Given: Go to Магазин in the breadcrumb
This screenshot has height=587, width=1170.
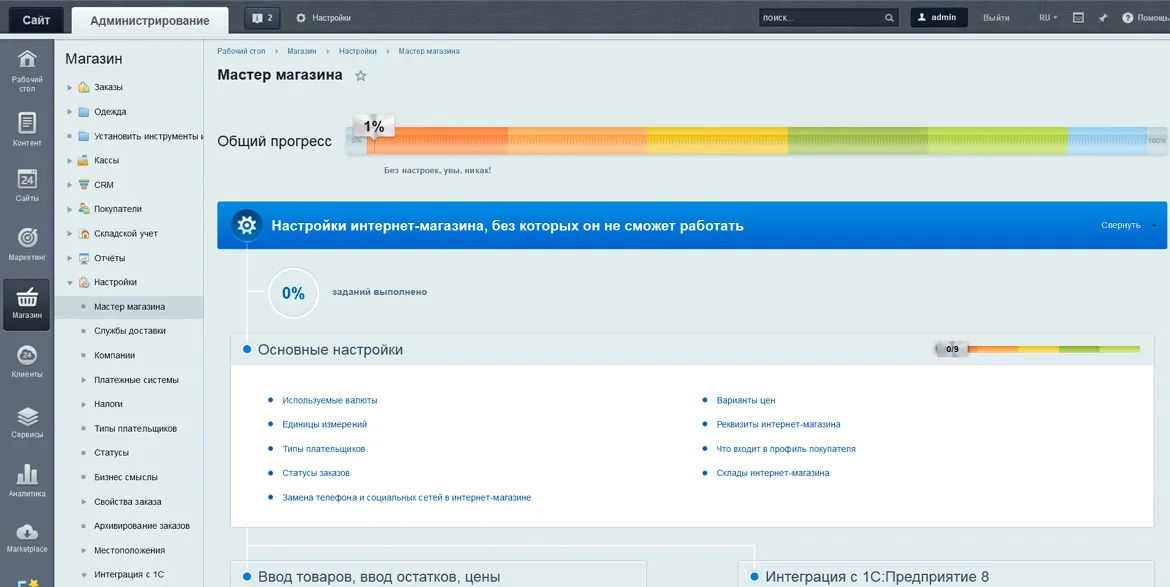Looking at the screenshot, I should coord(302,51).
